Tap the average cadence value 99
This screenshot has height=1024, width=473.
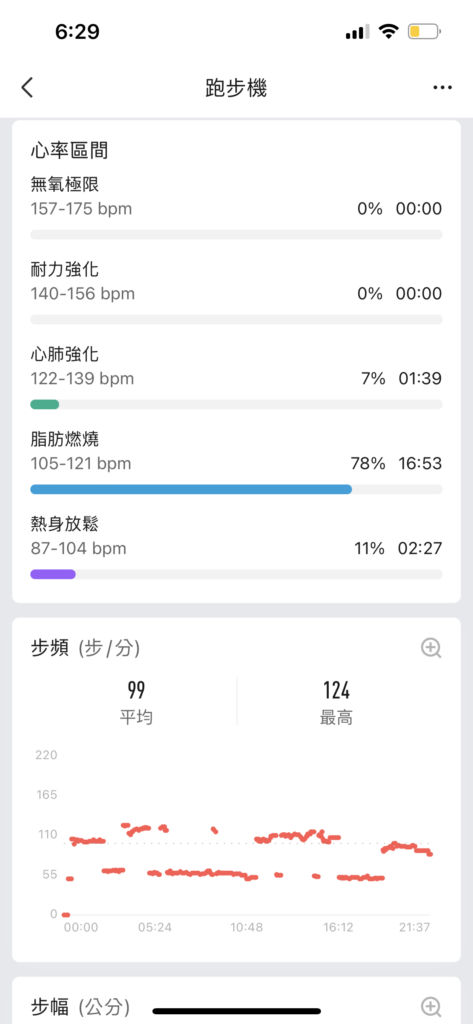136,690
